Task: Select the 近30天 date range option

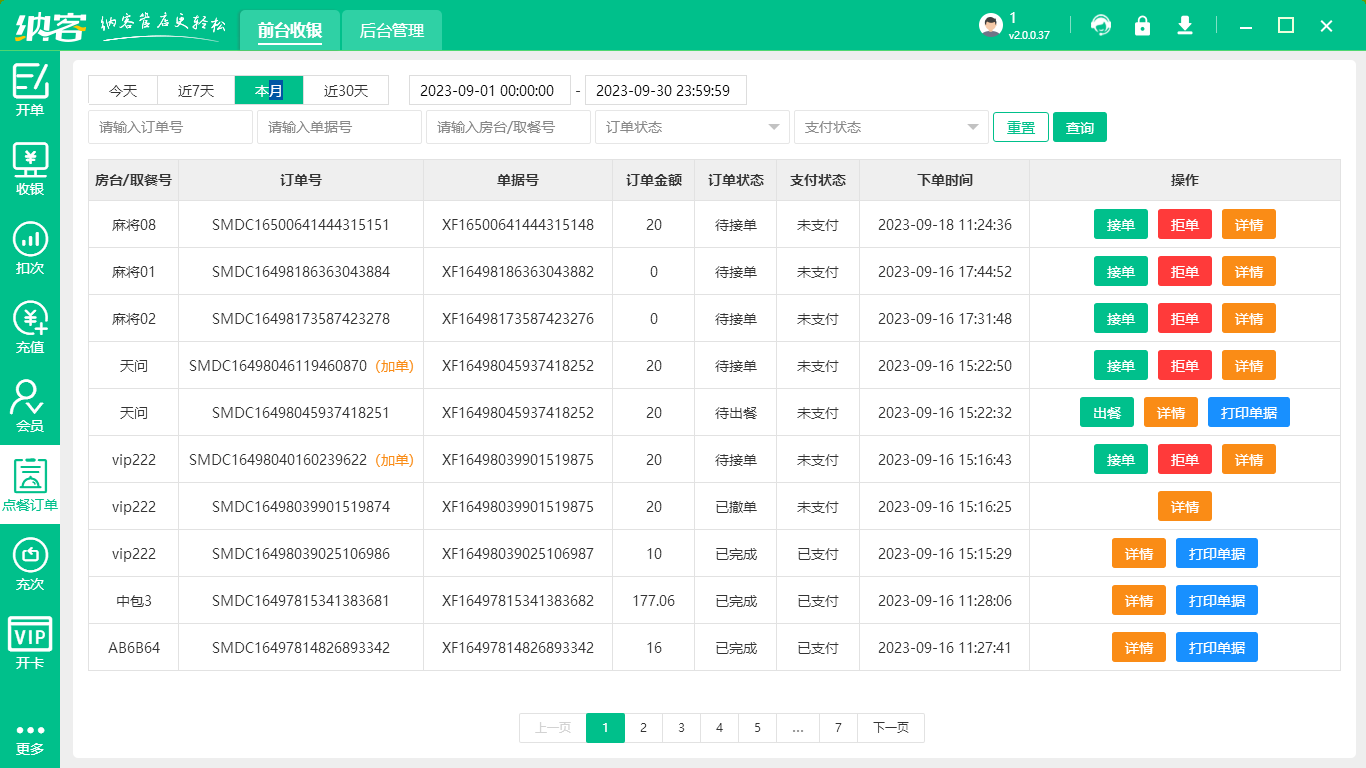Action: click(346, 91)
